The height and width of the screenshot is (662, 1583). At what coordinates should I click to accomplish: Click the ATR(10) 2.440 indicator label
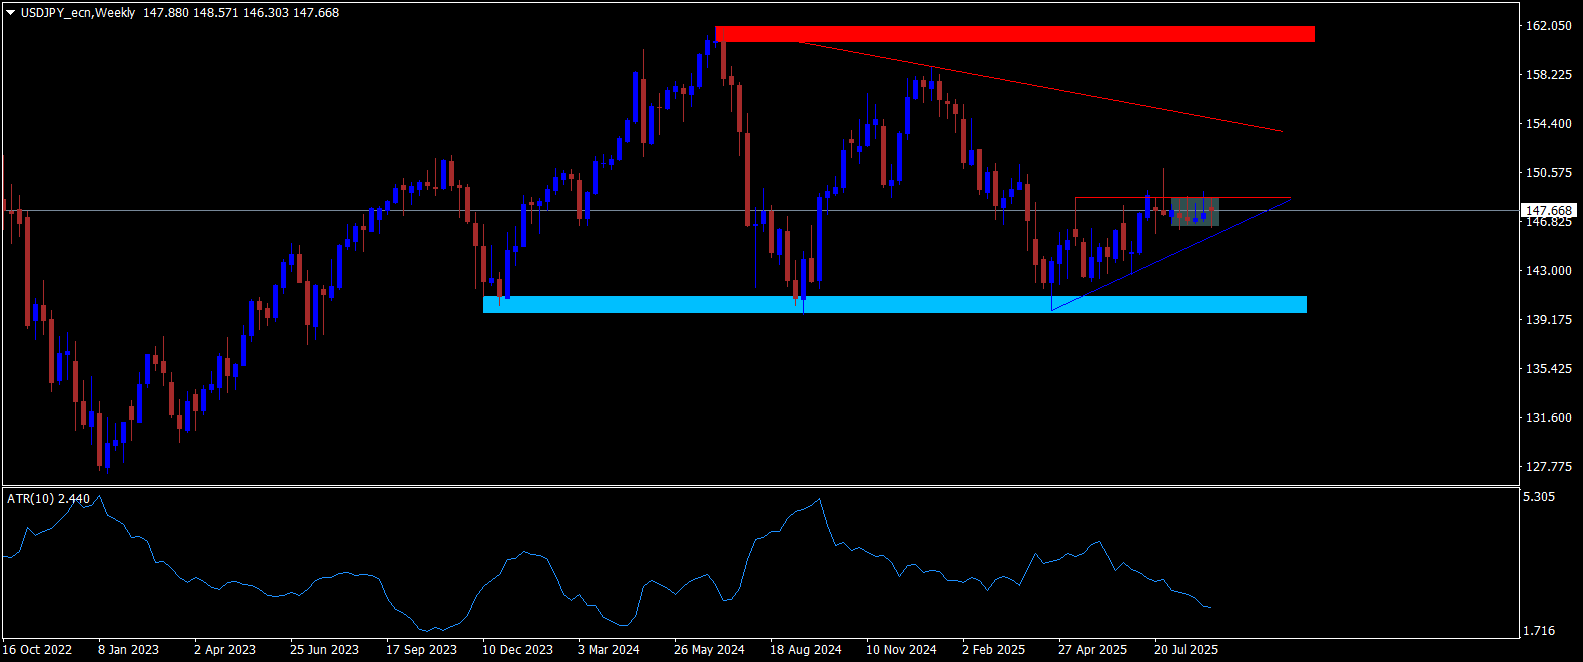click(49, 498)
